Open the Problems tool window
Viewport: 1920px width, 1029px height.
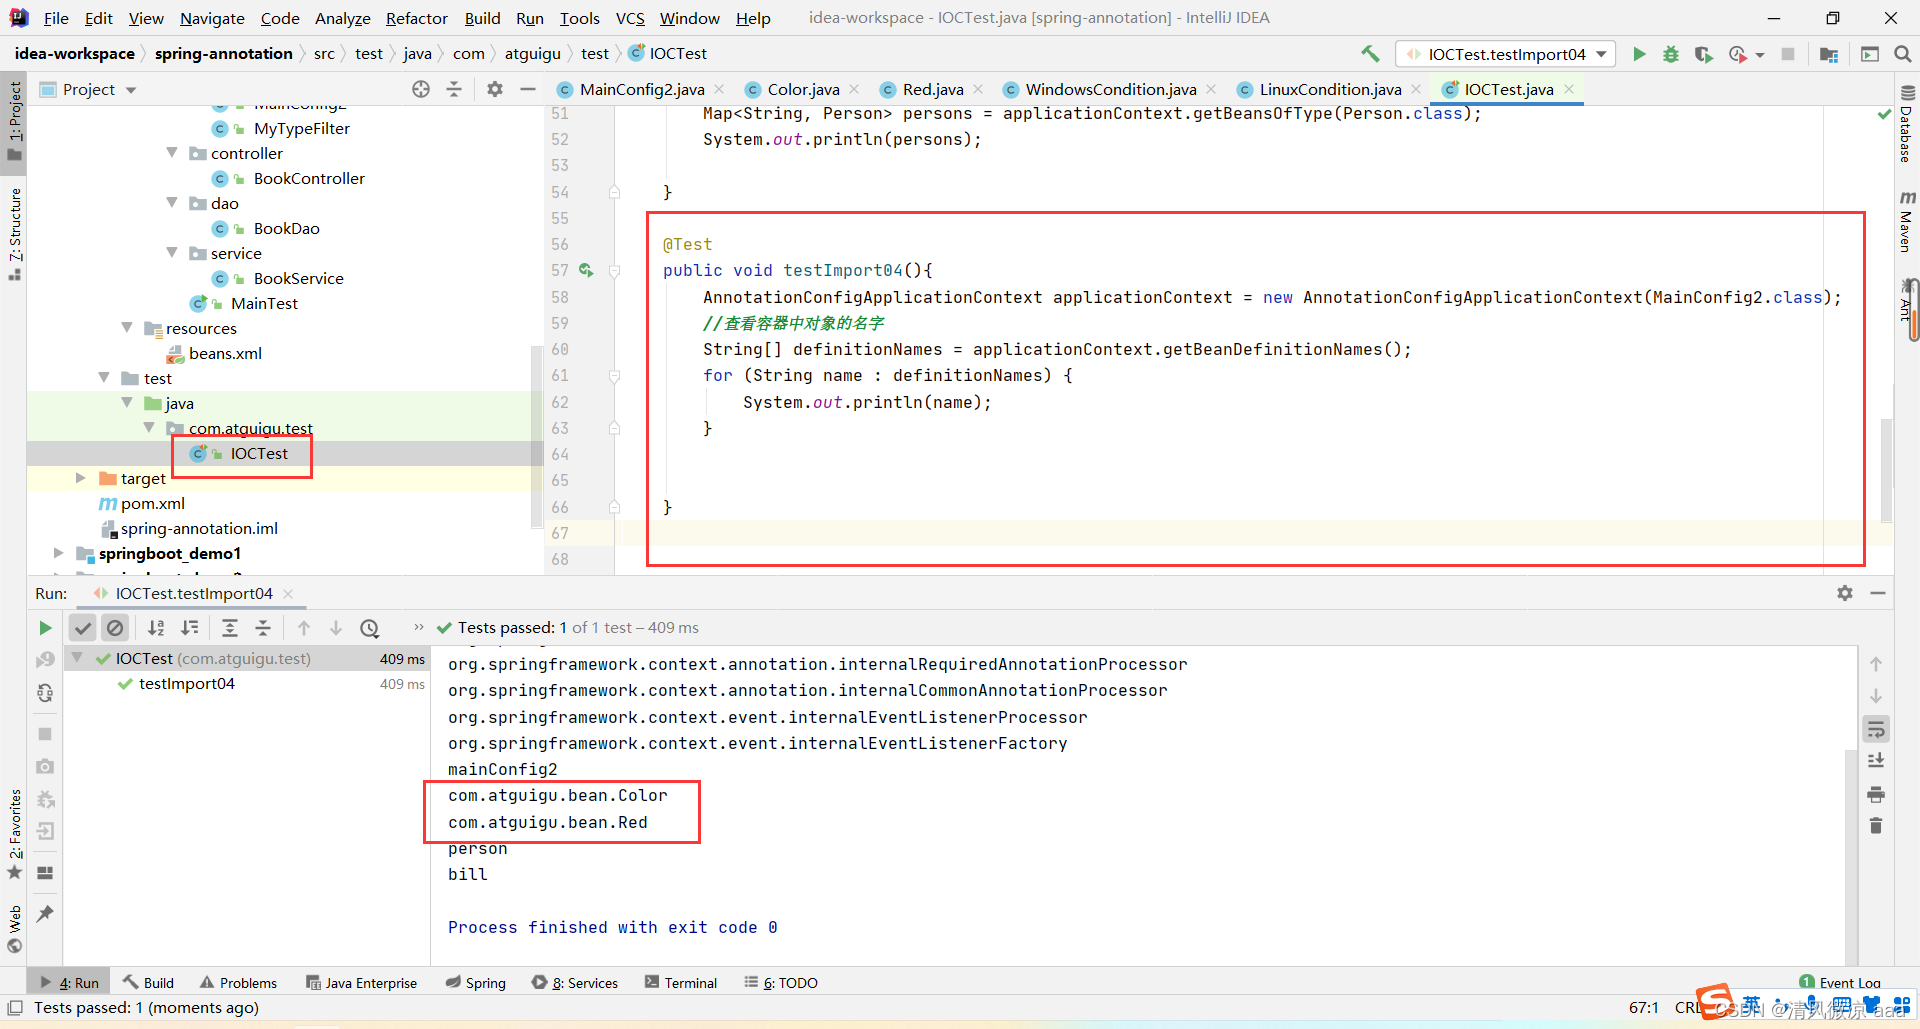point(238,983)
